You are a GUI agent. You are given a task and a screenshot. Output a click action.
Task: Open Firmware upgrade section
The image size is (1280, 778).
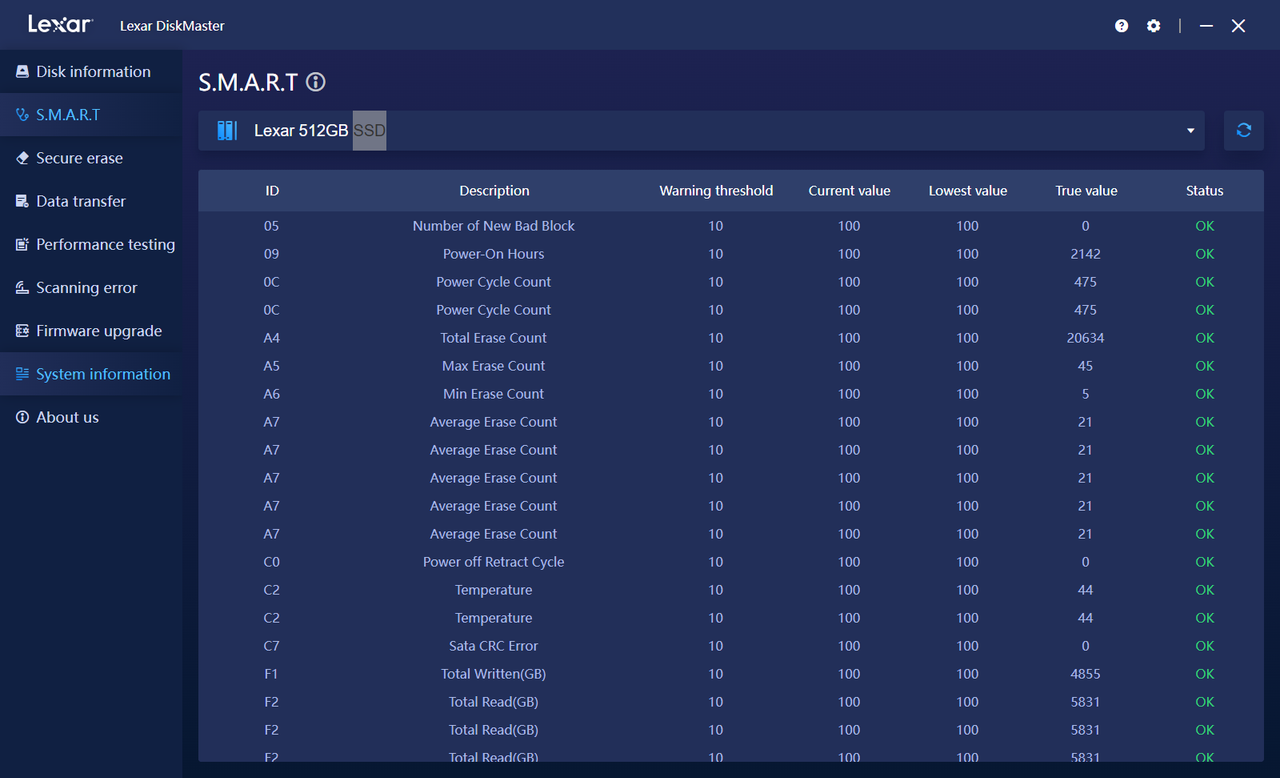pyautogui.click(x=91, y=331)
